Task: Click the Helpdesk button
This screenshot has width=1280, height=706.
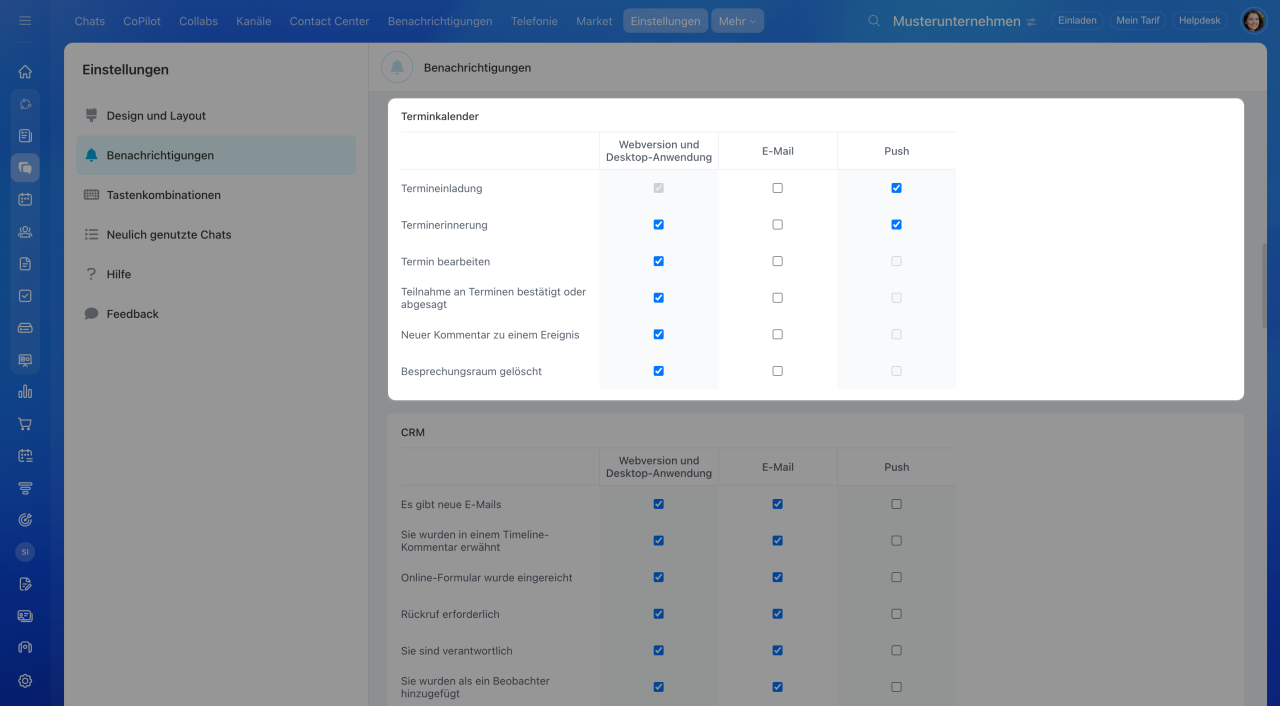Action: [x=1199, y=20]
